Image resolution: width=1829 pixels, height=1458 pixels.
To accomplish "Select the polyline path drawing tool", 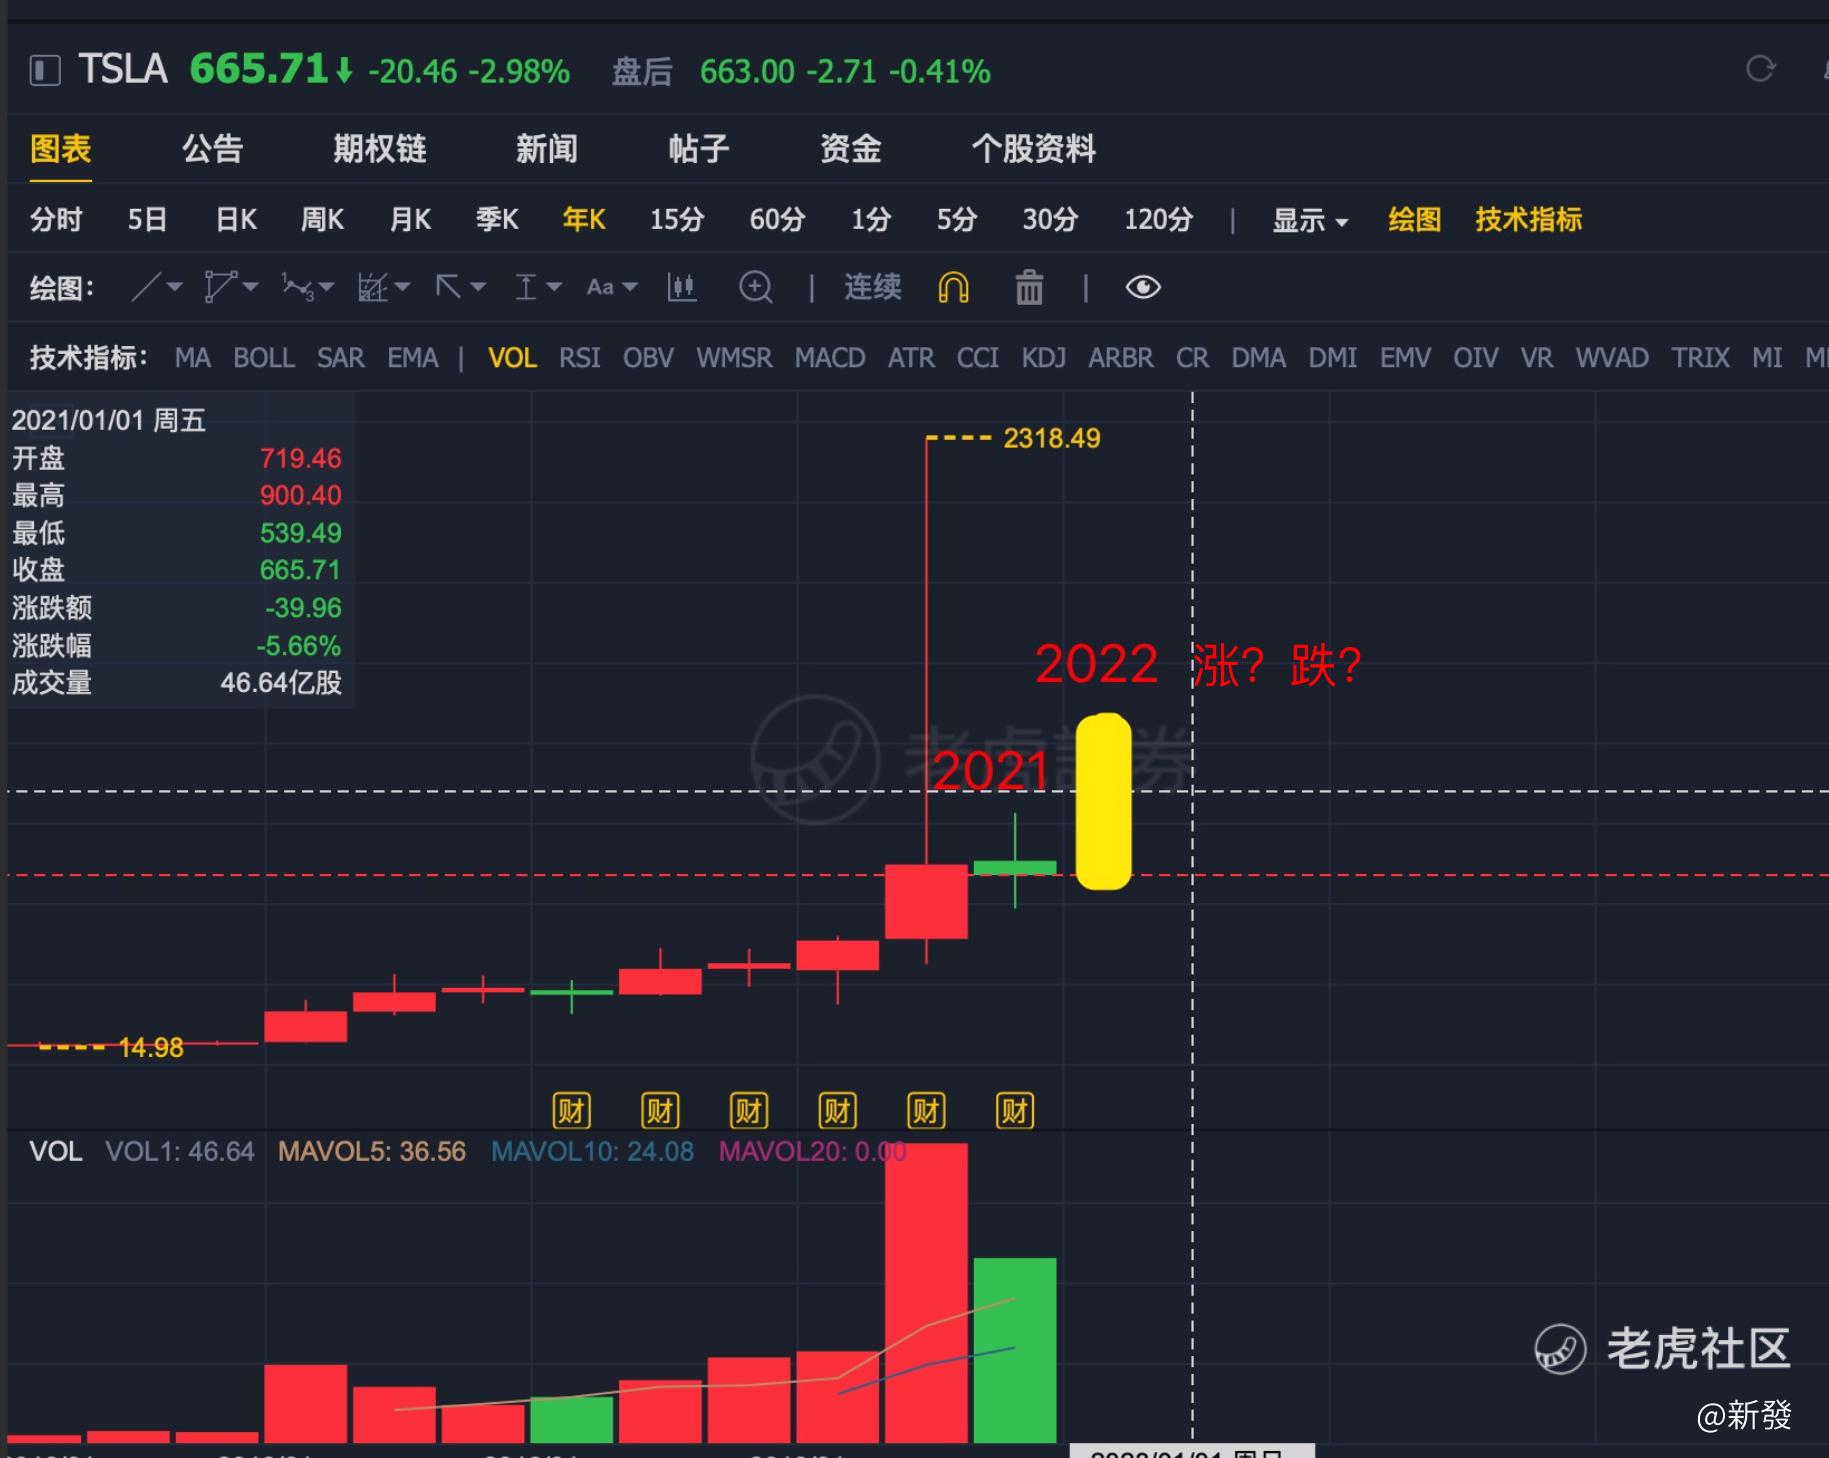I will pos(219,288).
